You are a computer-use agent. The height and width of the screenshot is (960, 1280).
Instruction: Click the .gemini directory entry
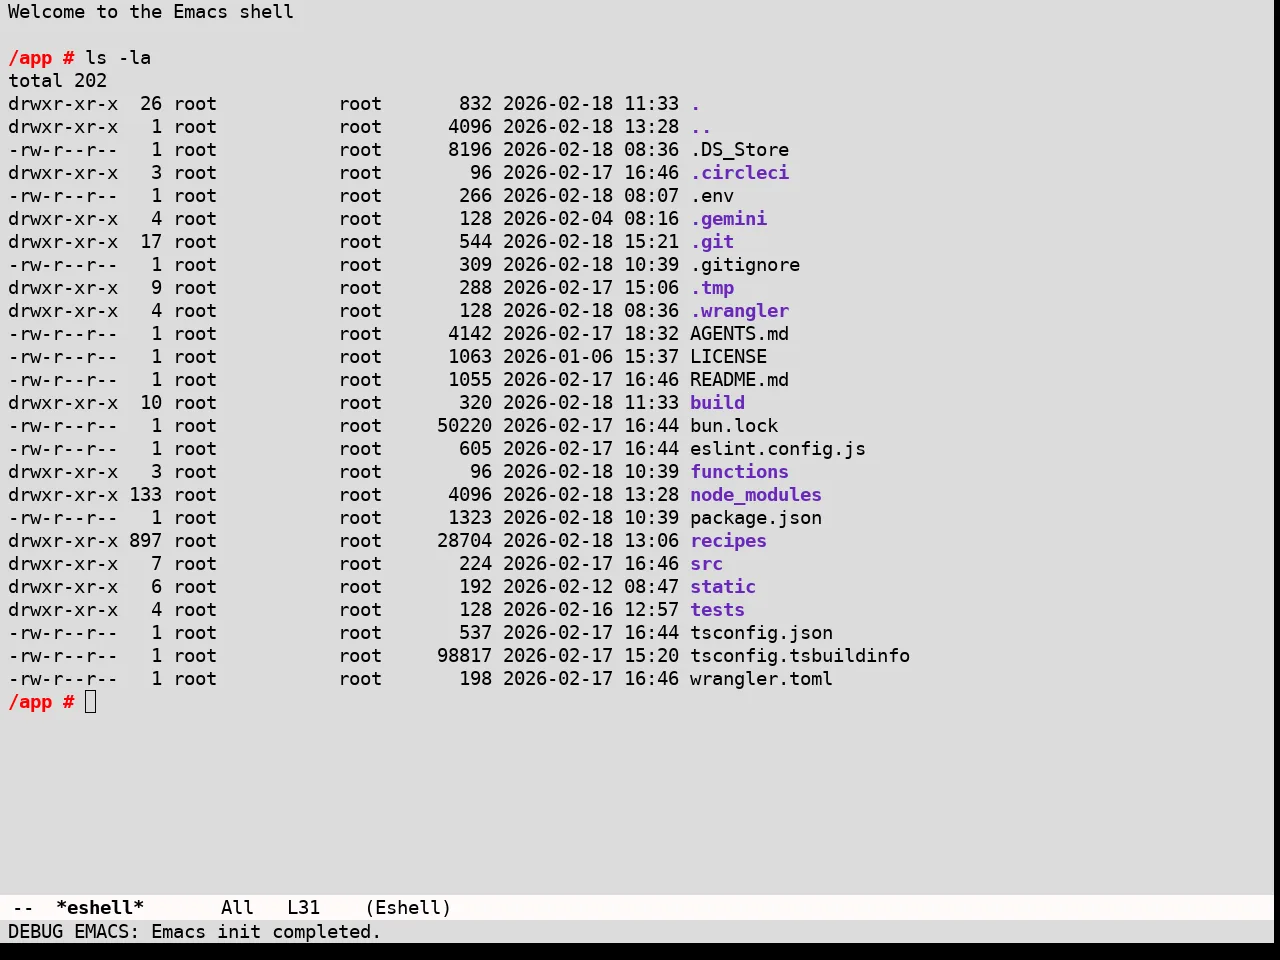tap(728, 219)
